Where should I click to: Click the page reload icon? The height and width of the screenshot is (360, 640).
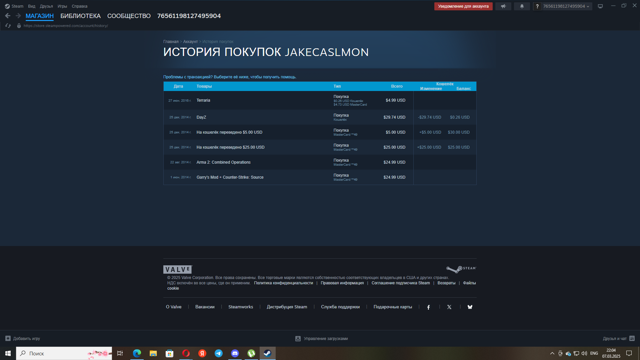coord(8,26)
